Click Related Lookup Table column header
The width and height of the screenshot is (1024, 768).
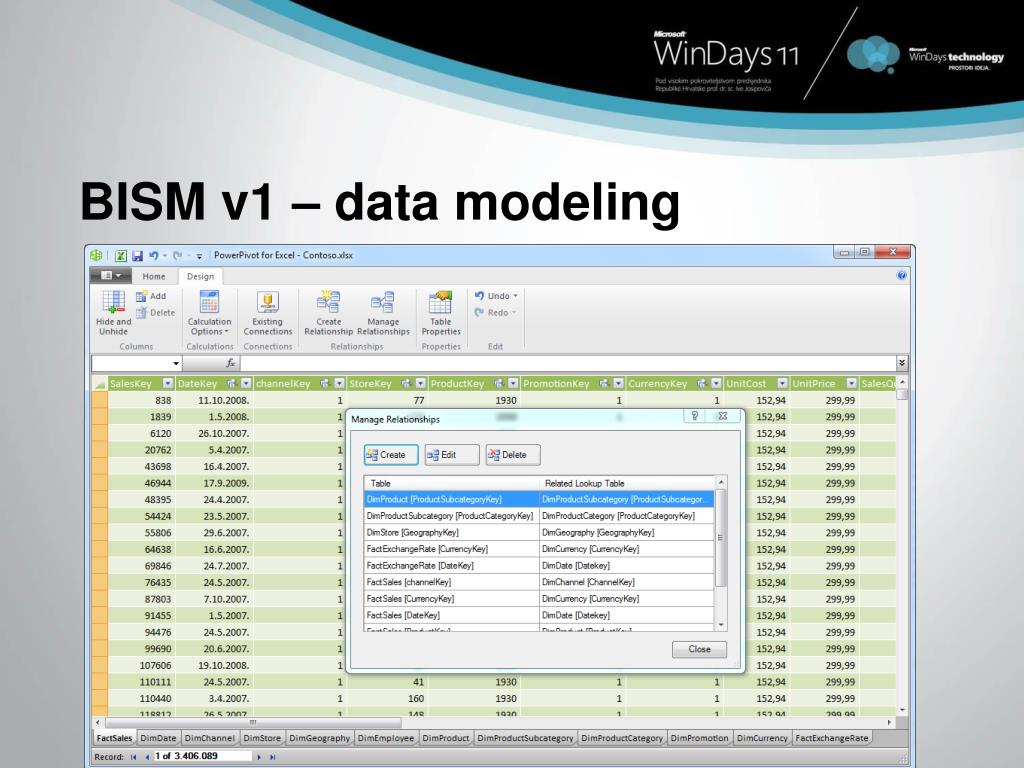click(627, 483)
